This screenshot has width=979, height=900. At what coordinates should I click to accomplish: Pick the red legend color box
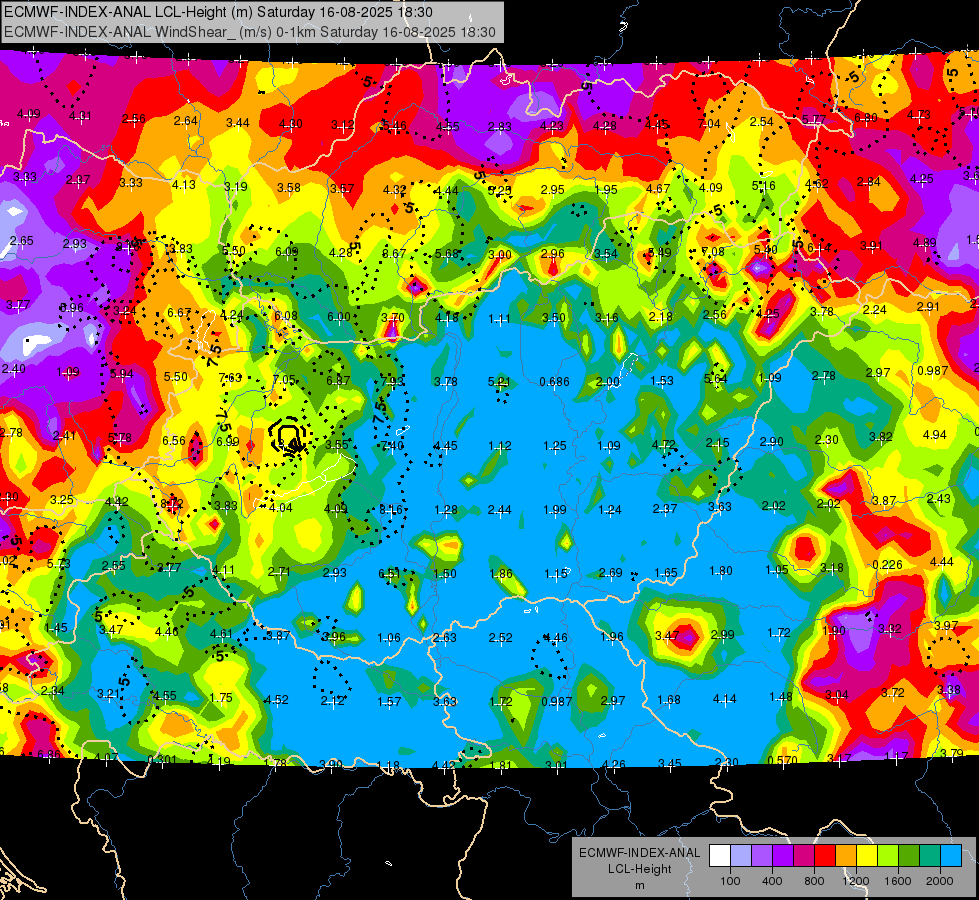point(825,855)
